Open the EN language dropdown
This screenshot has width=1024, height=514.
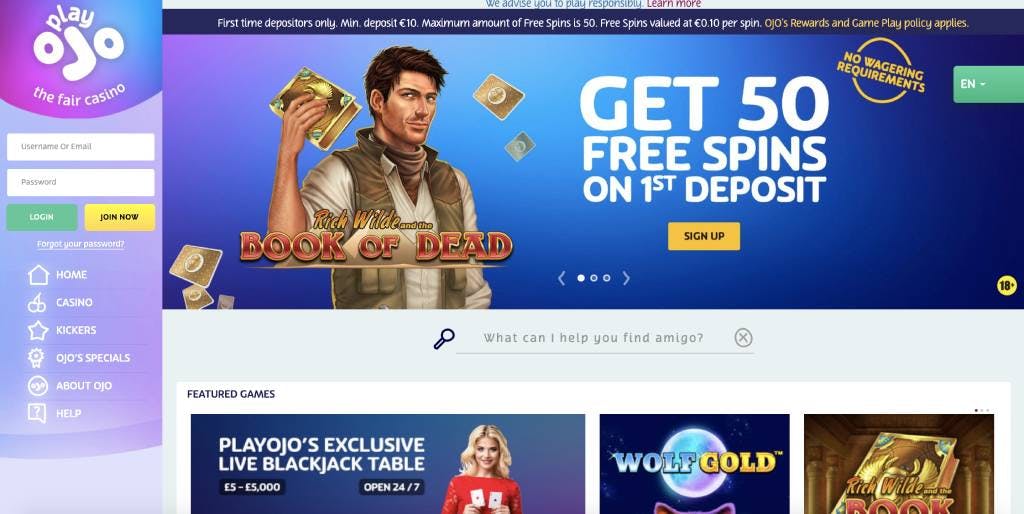click(988, 84)
